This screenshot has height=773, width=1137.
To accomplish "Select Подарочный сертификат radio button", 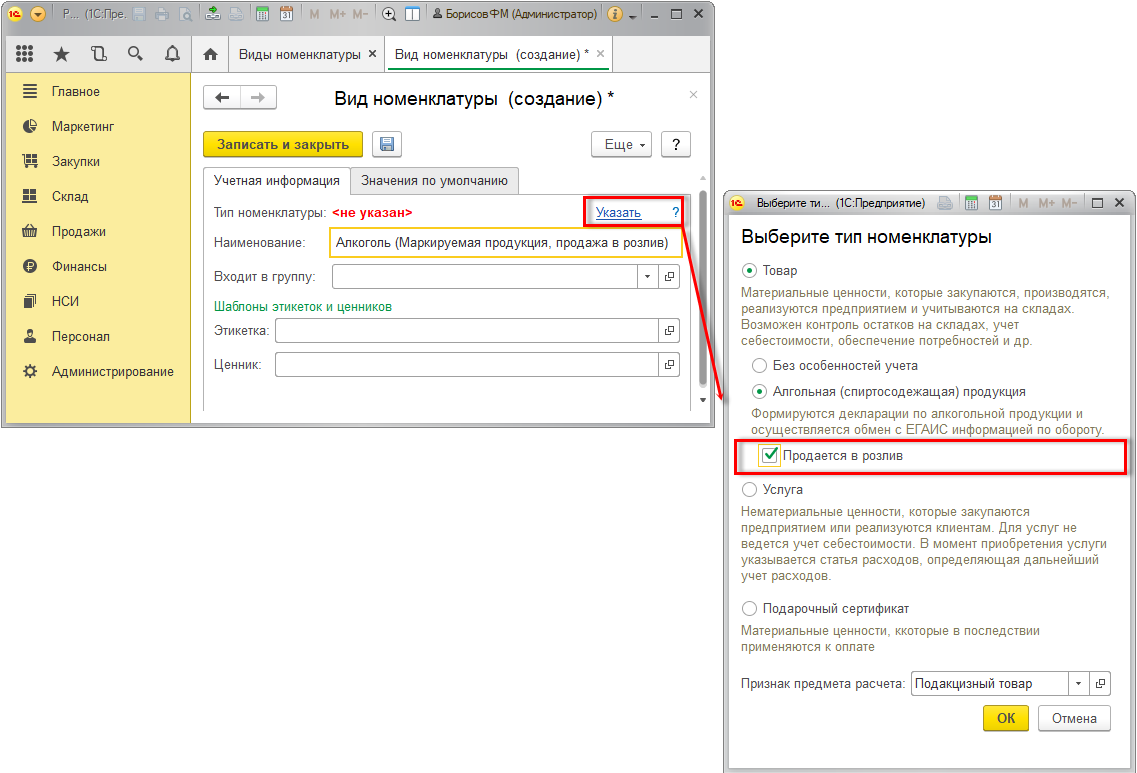I will click(750, 608).
